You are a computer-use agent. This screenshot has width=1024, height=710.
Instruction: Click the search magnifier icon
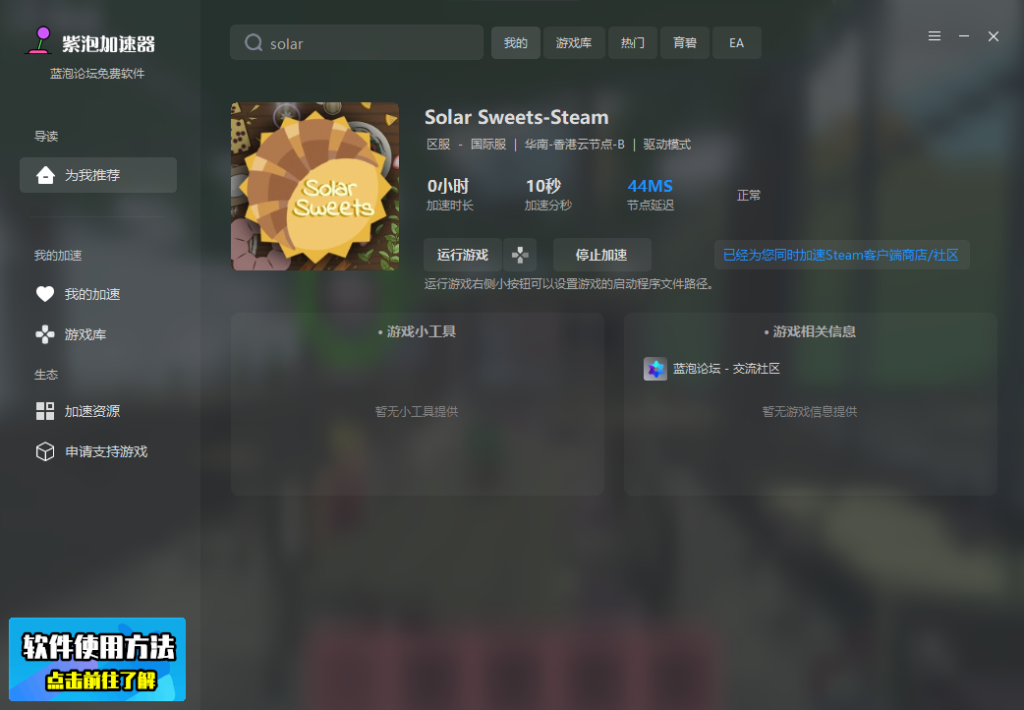point(253,43)
